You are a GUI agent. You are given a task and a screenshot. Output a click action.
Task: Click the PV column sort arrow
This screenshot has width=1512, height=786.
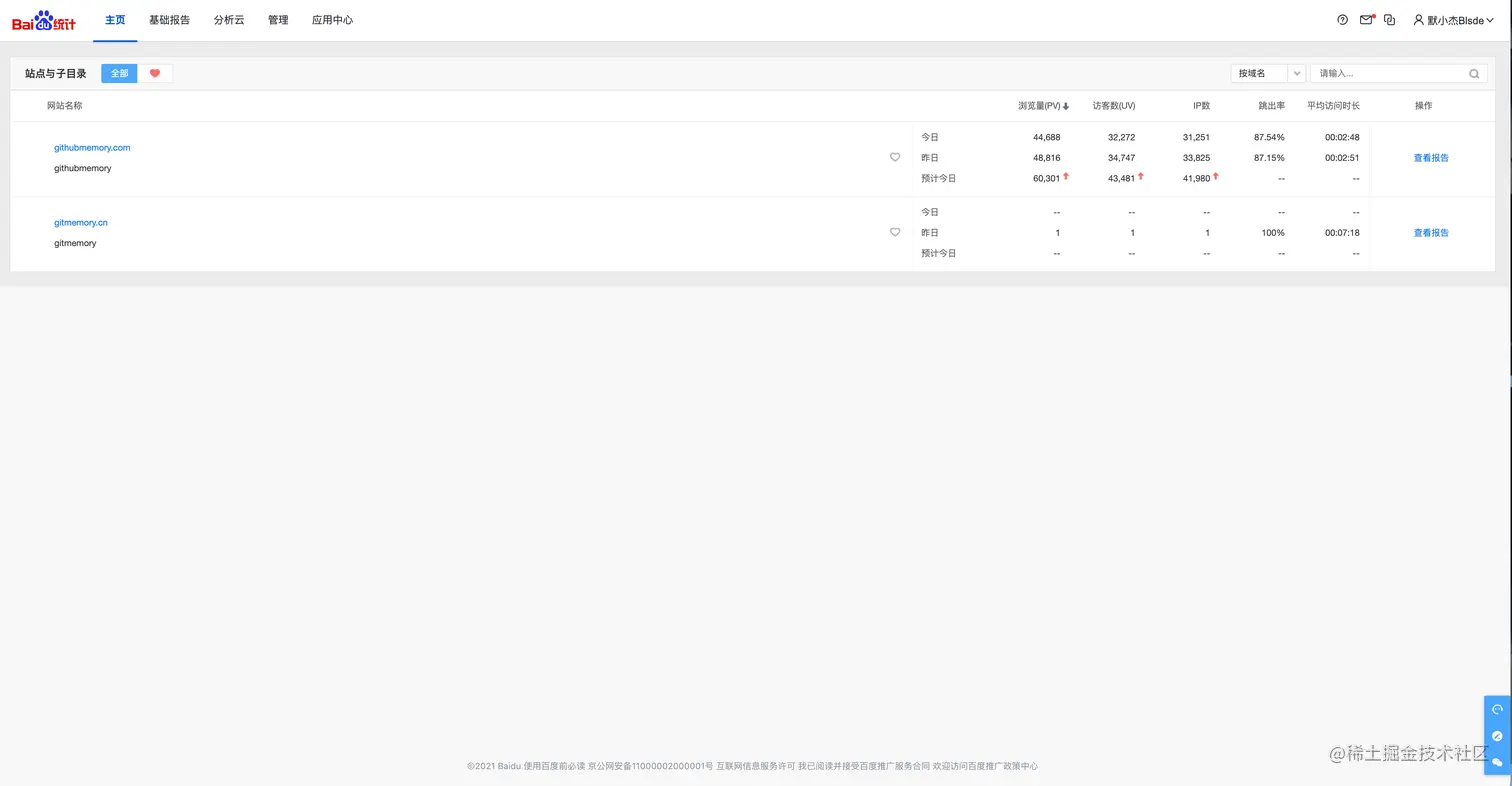click(1066, 106)
